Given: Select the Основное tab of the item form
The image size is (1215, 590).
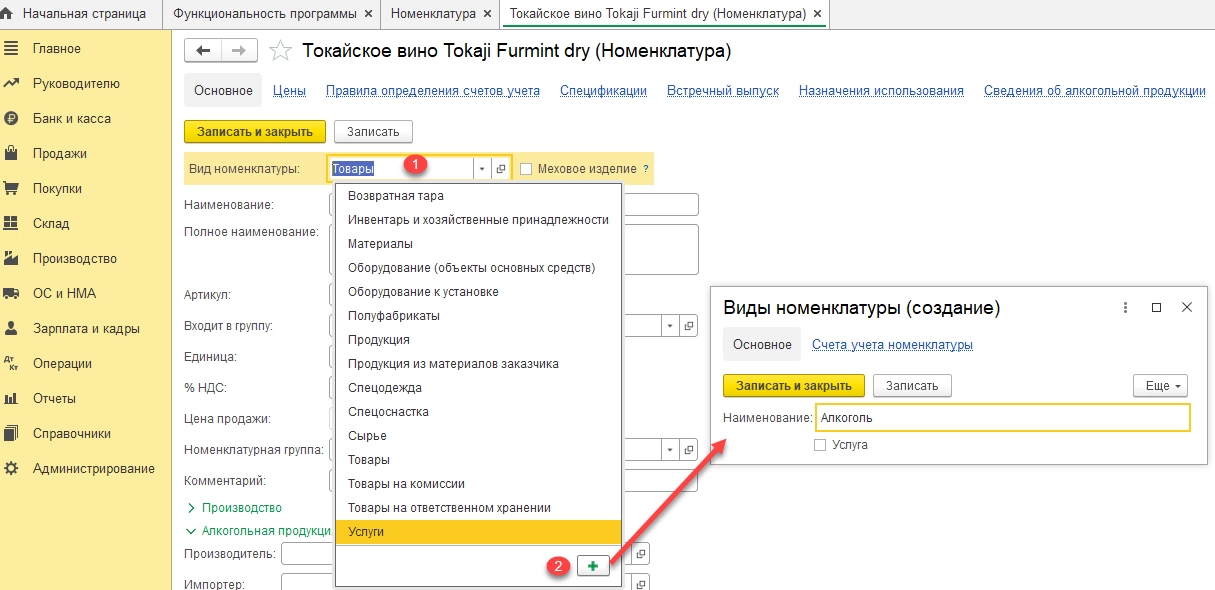Looking at the screenshot, I should point(223,90).
